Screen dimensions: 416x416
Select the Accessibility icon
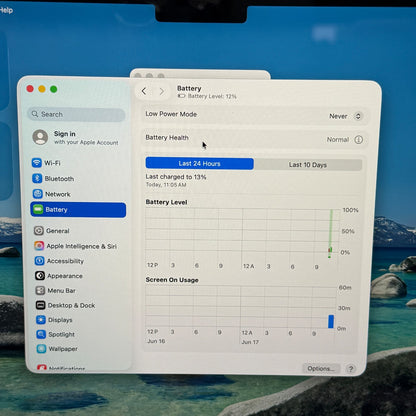[x=39, y=261]
